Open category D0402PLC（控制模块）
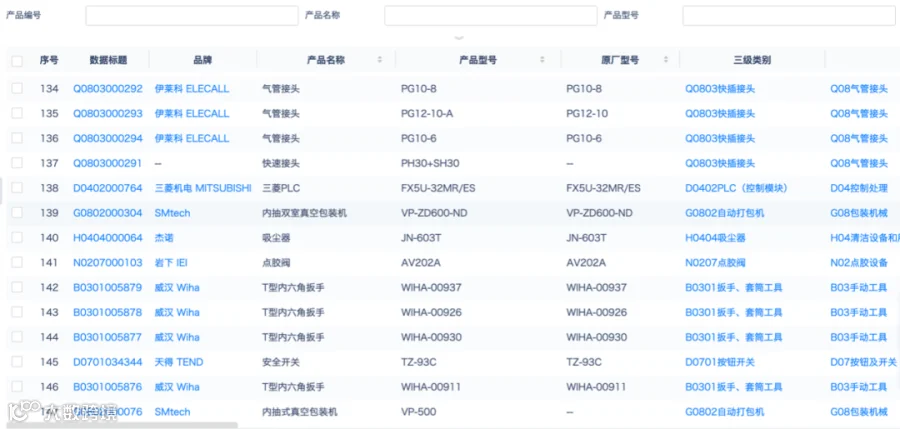This screenshot has width=900, height=429. click(x=736, y=188)
